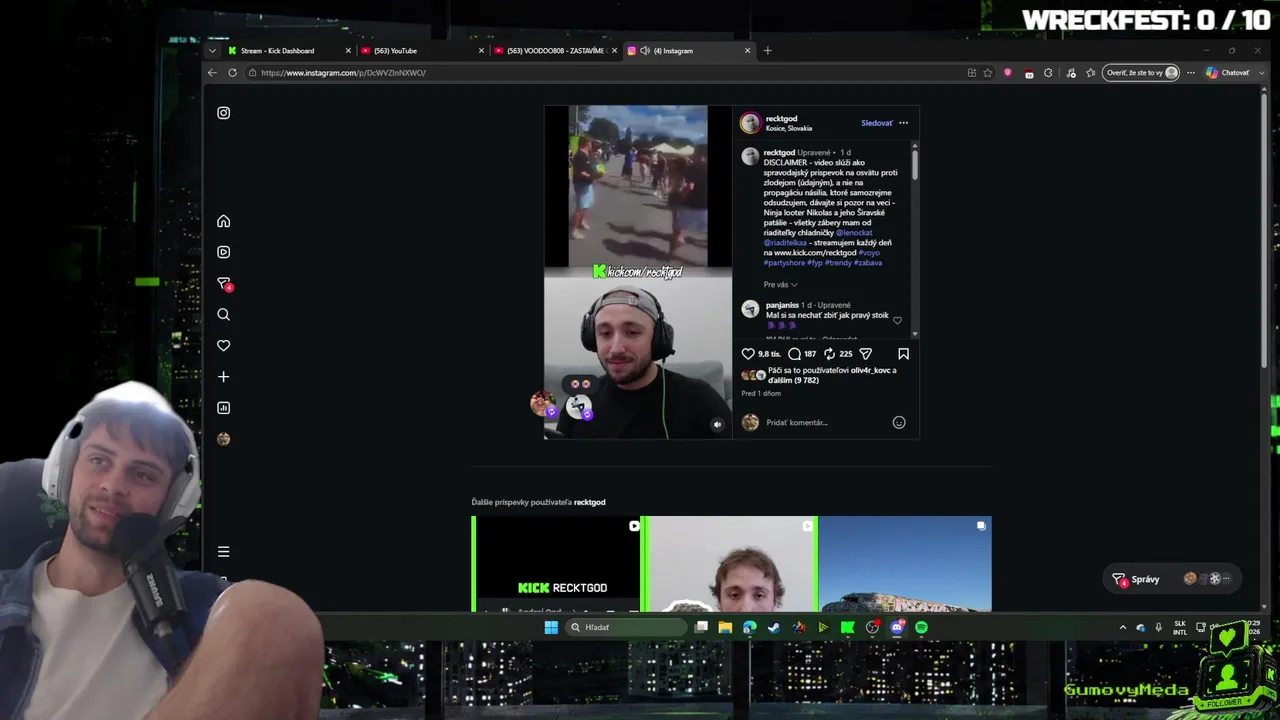The width and height of the screenshot is (1280, 720).
Task: Open Messages with the red badge in sidebar
Action: click(x=225, y=284)
